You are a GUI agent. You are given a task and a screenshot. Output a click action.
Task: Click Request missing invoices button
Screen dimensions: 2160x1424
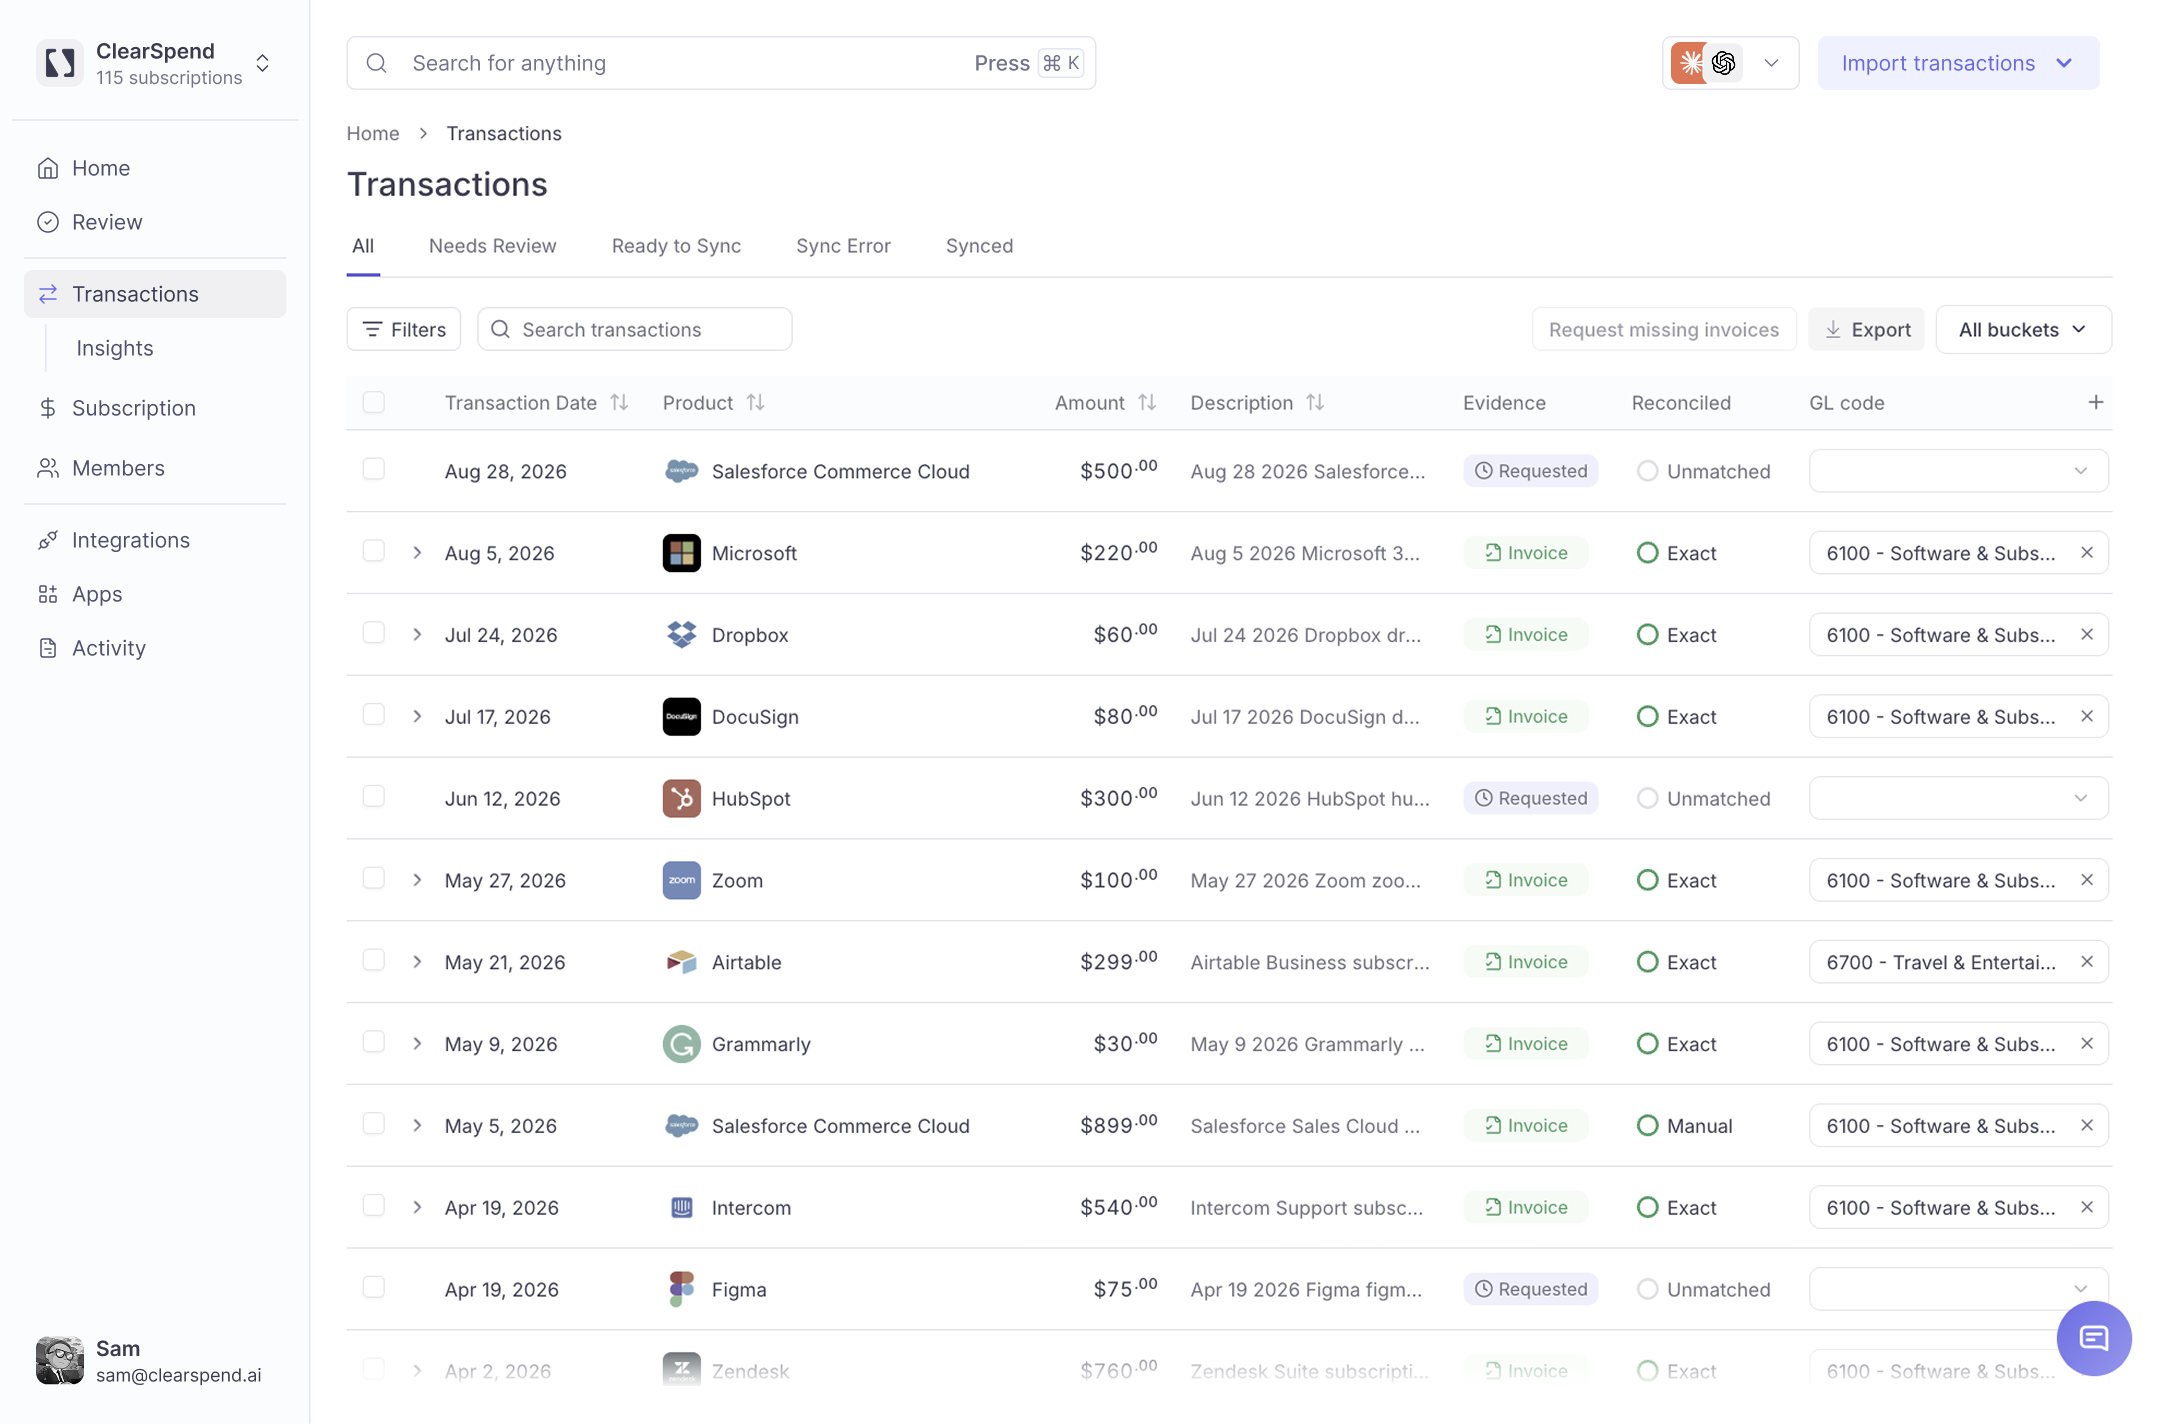point(1664,329)
